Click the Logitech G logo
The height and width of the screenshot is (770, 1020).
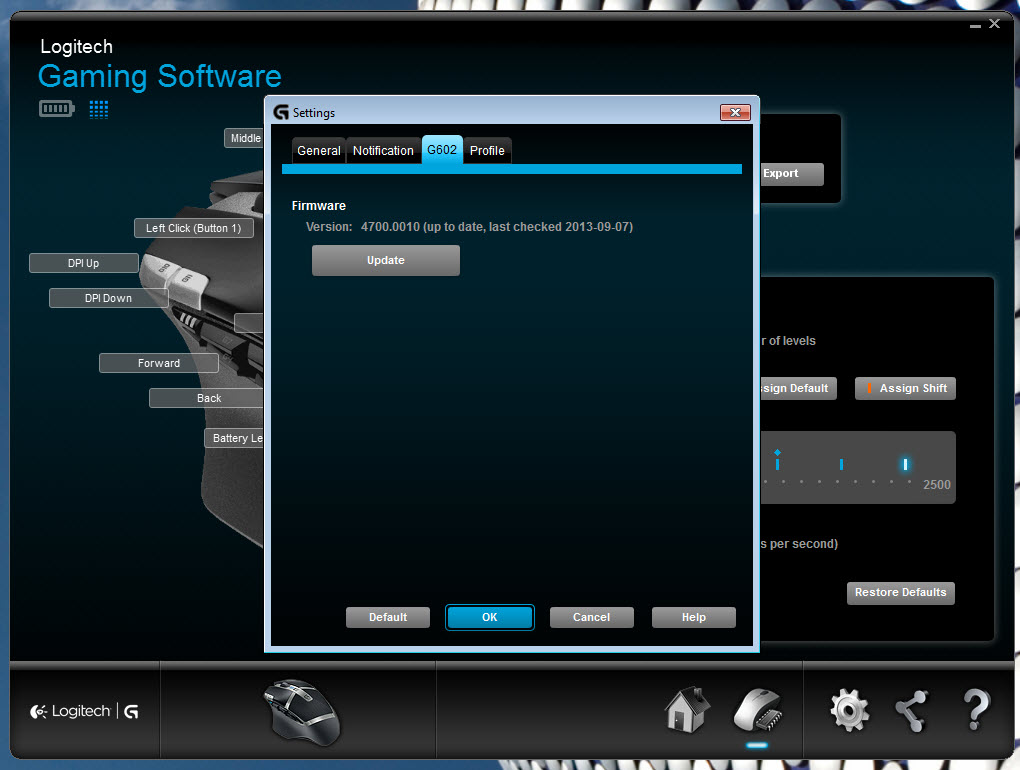pyautogui.click(x=85, y=711)
